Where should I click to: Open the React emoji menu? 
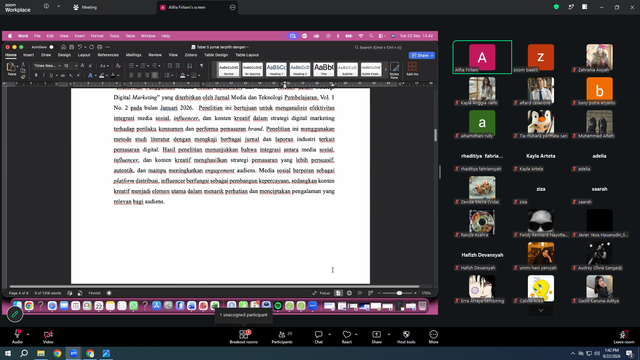pyautogui.click(x=347, y=337)
